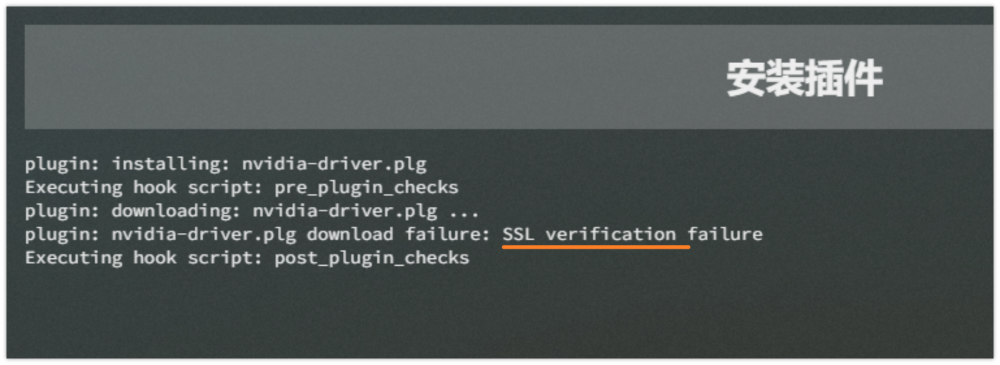Image resolution: width=1000 pixels, height=365 pixels.
Task: Click the download failure log line
Action: click(393, 234)
